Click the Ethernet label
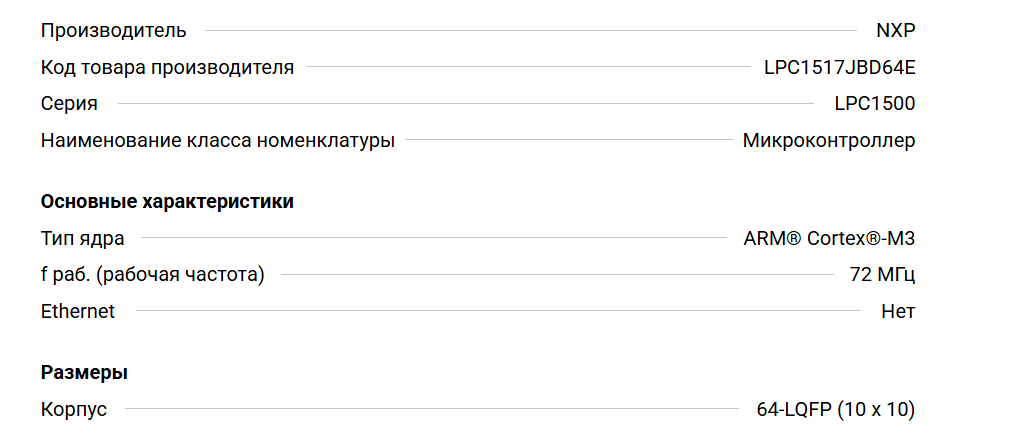 click(x=77, y=311)
